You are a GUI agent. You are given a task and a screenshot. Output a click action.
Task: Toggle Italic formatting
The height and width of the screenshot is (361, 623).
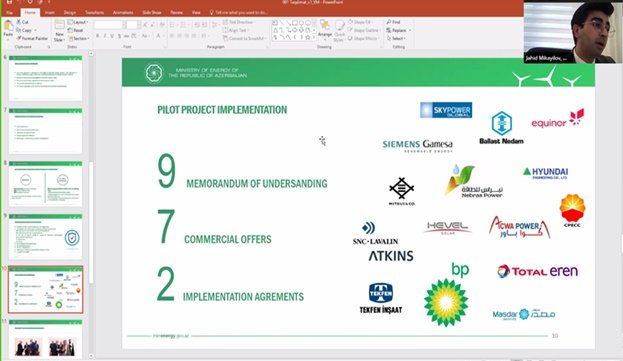[x=104, y=36]
